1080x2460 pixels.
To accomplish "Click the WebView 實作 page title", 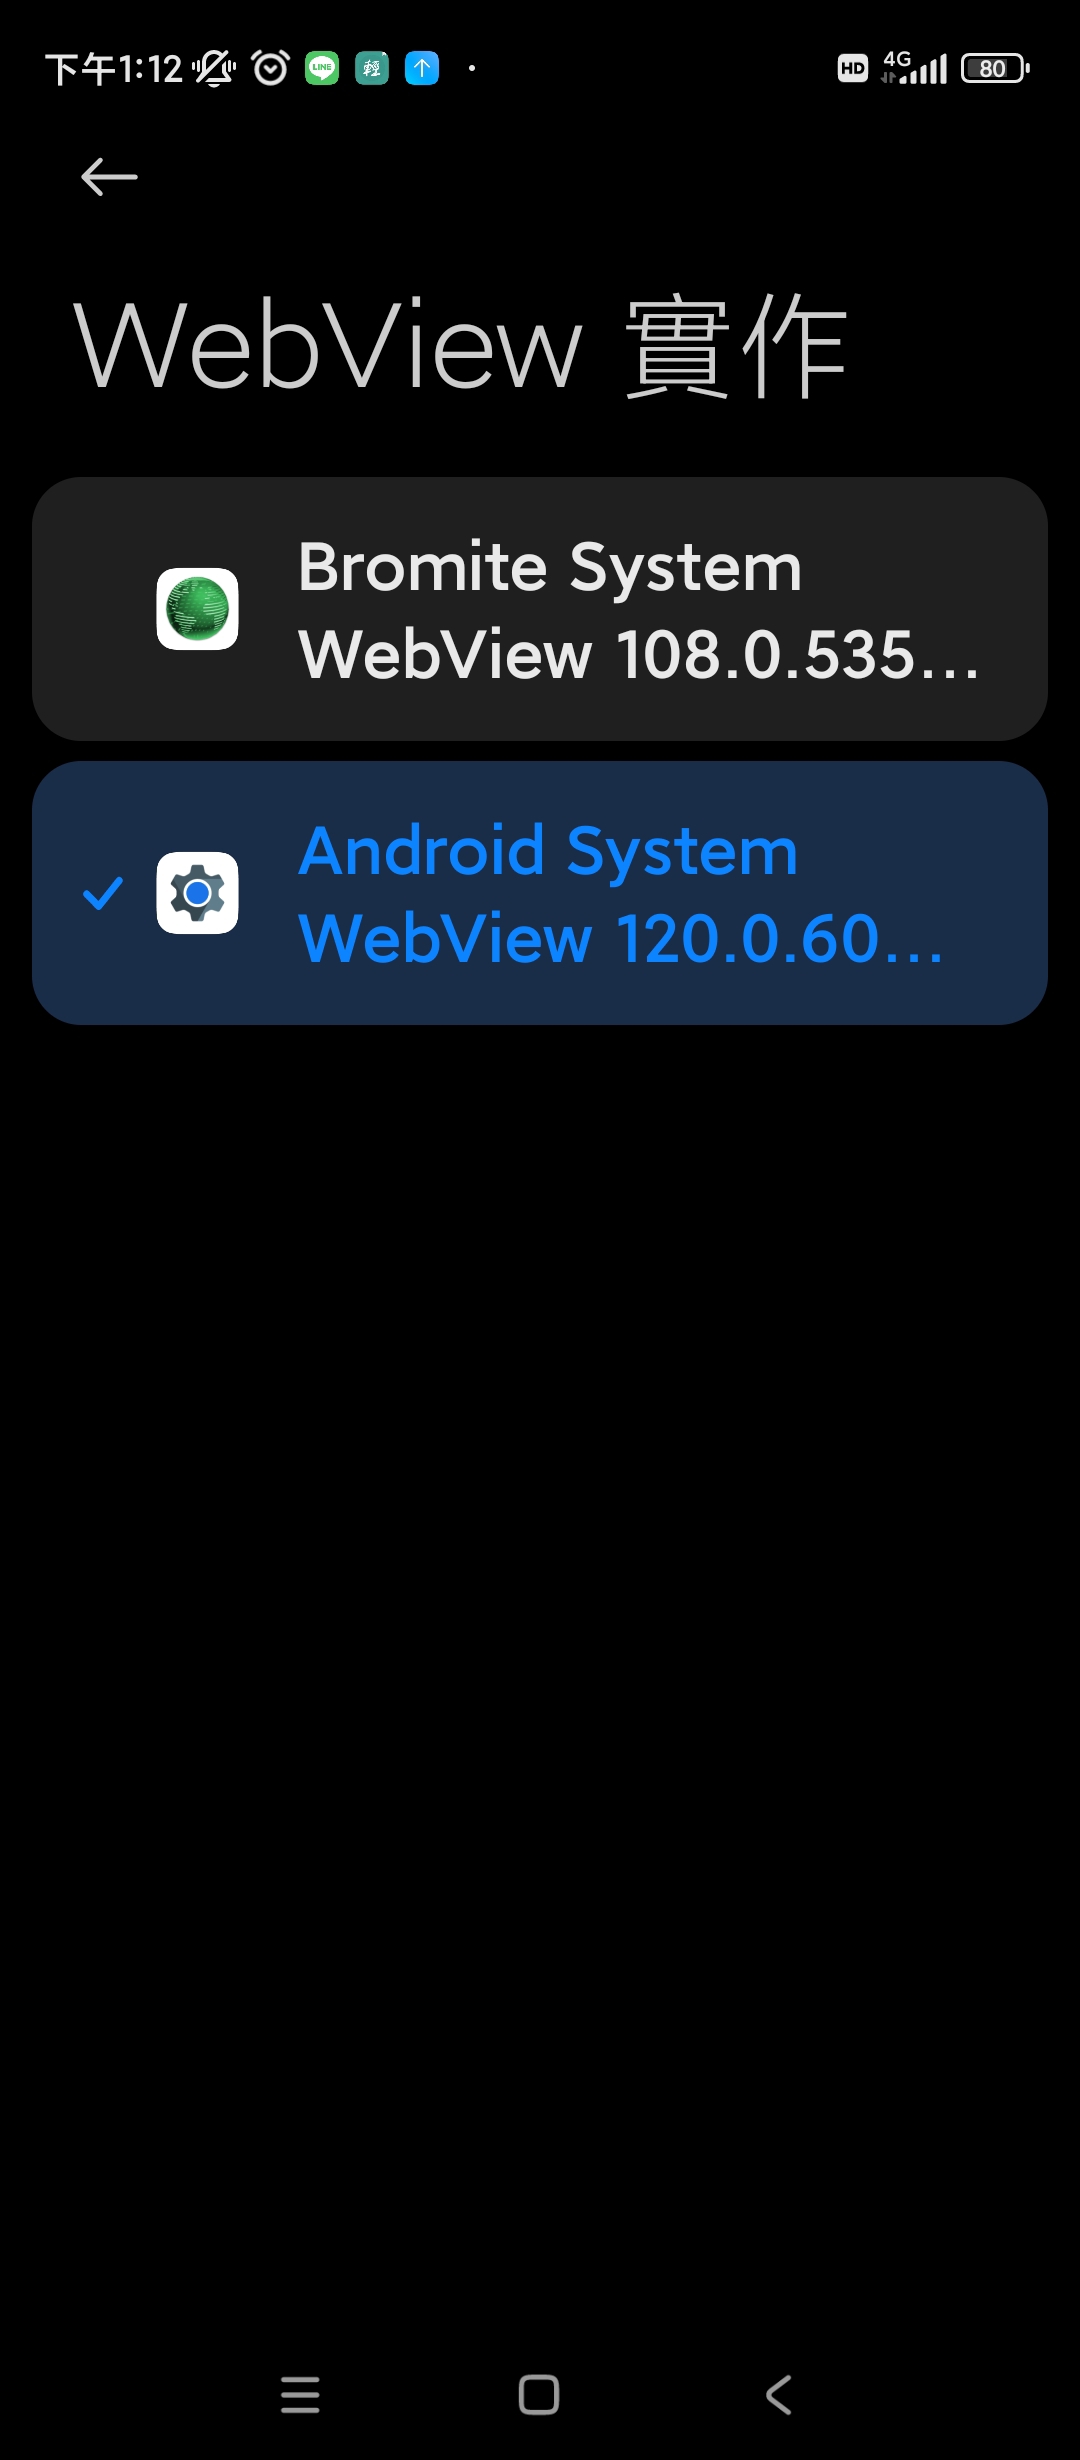I will point(461,346).
